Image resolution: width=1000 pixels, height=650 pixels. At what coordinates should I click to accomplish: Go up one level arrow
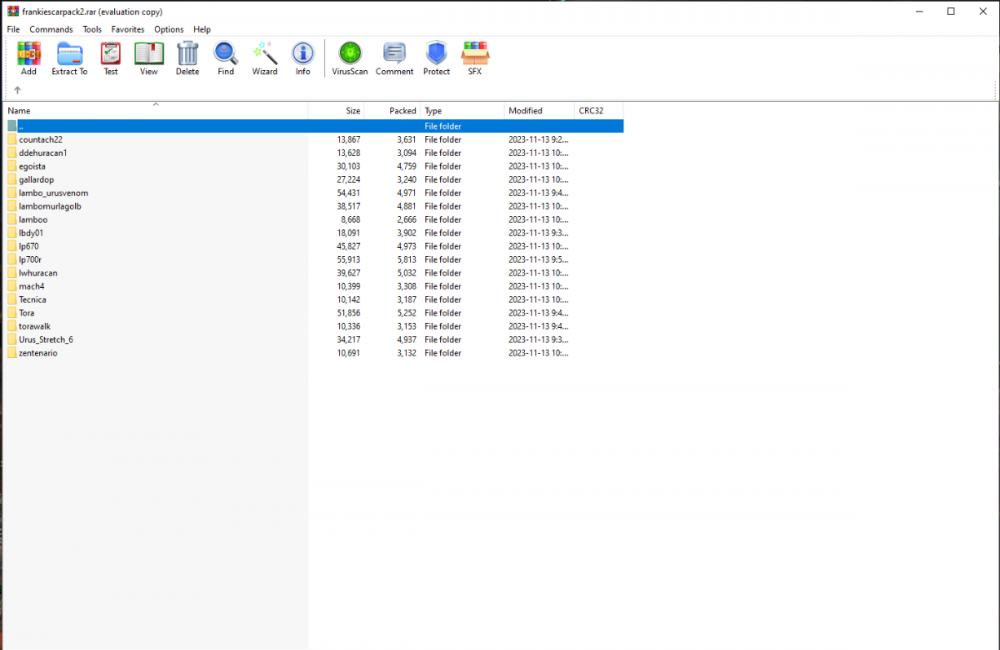pyautogui.click(x=17, y=90)
